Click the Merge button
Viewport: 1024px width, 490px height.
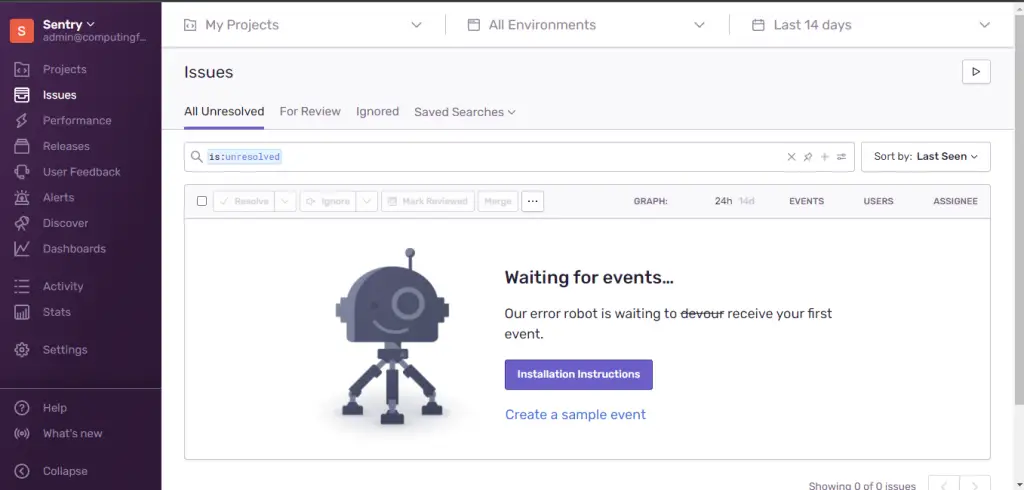tap(498, 201)
